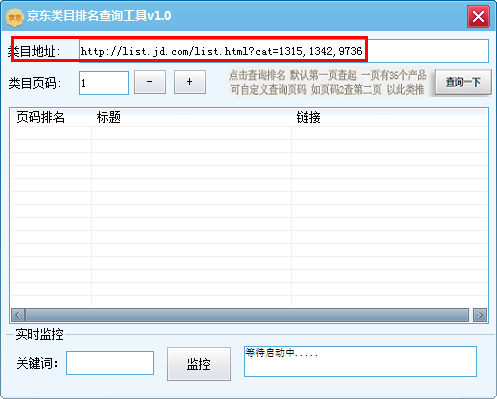The width and height of the screenshot is (497, 399).
Task: Click the 类目页码 label
Action: (x=35, y=83)
